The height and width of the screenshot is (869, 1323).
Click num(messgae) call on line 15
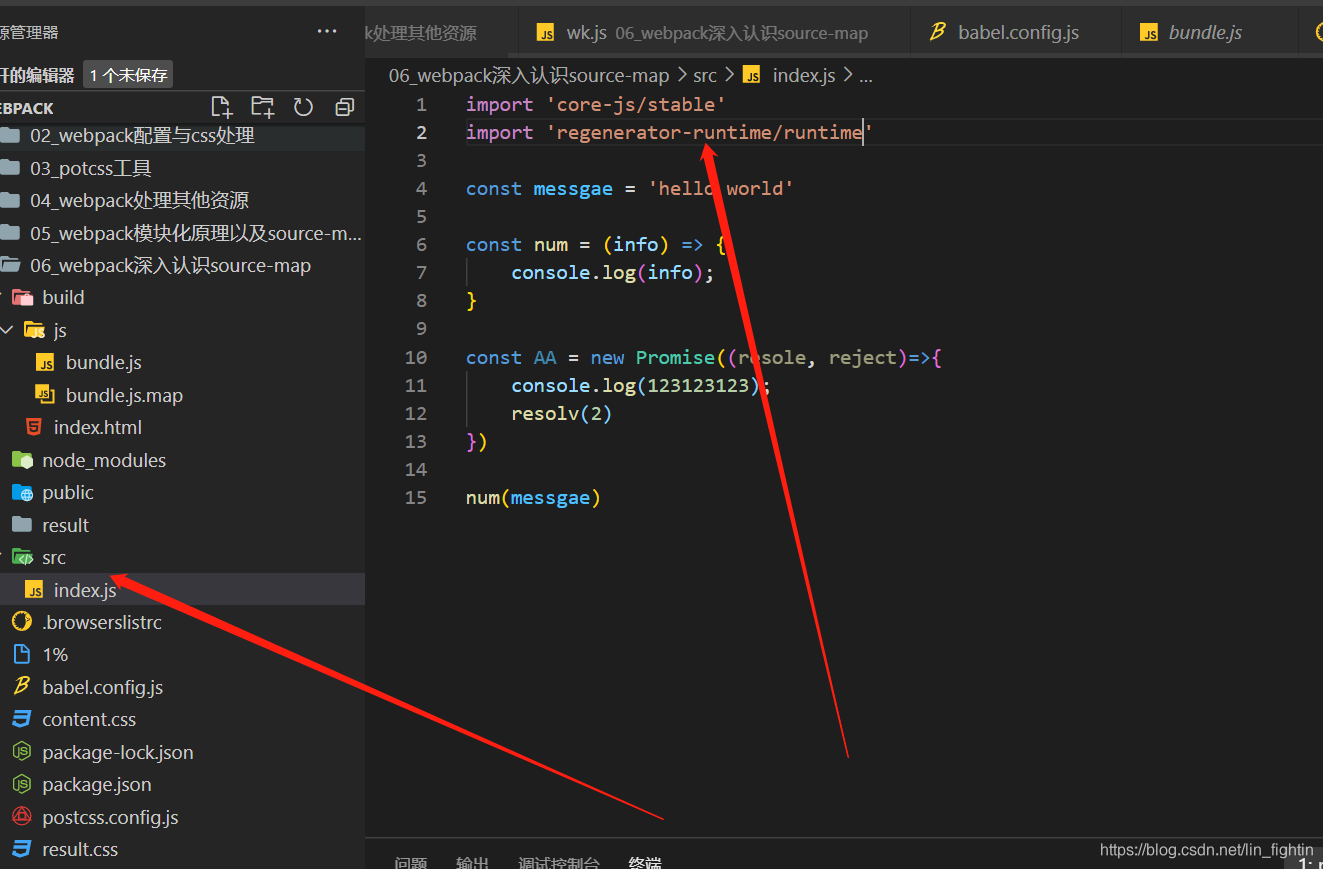533,498
